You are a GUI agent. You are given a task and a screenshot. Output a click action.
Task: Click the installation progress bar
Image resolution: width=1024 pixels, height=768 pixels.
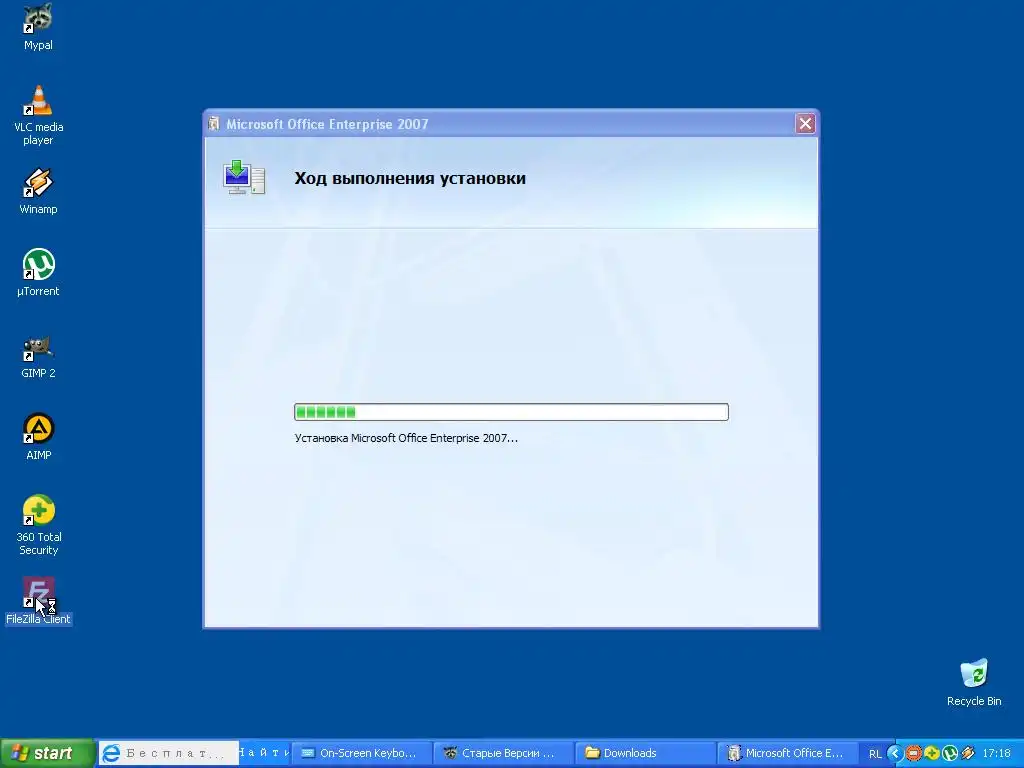click(x=511, y=412)
